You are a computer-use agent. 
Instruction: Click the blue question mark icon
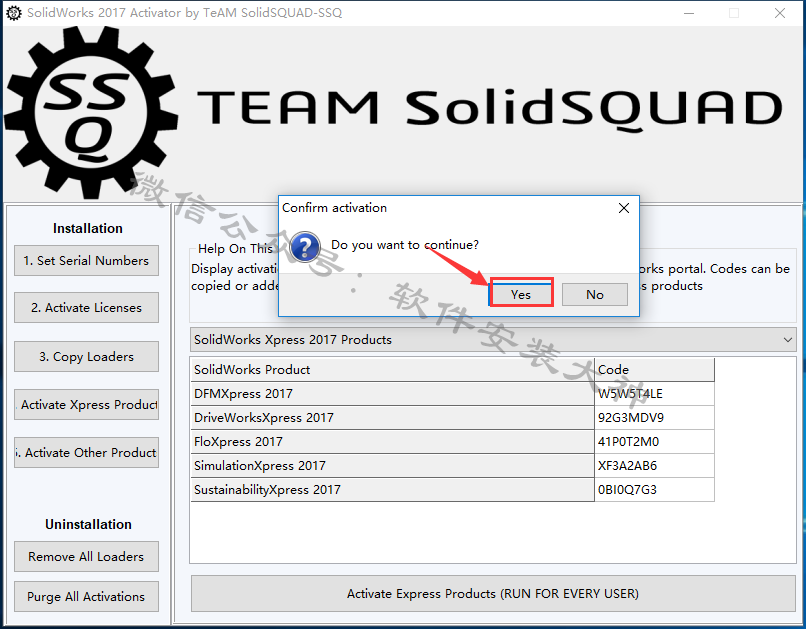pos(305,247)
